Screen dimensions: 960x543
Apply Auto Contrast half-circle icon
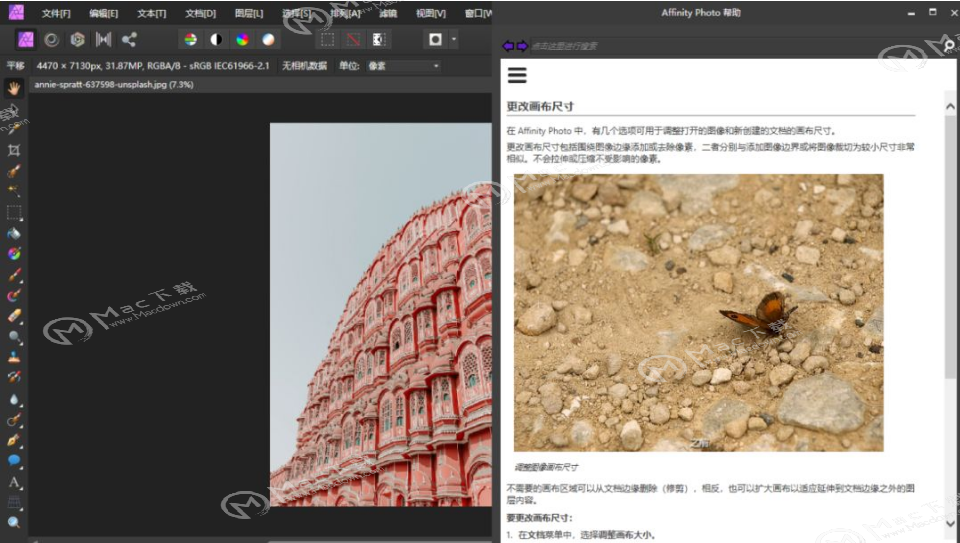[x=216, y=40]
